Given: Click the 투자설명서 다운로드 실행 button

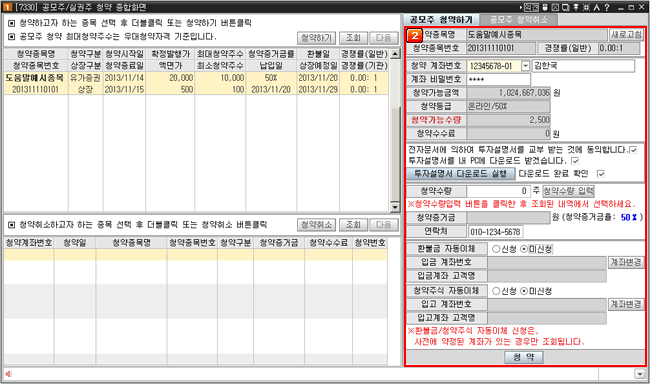Looking at the screenshot, I should [461, 173].
